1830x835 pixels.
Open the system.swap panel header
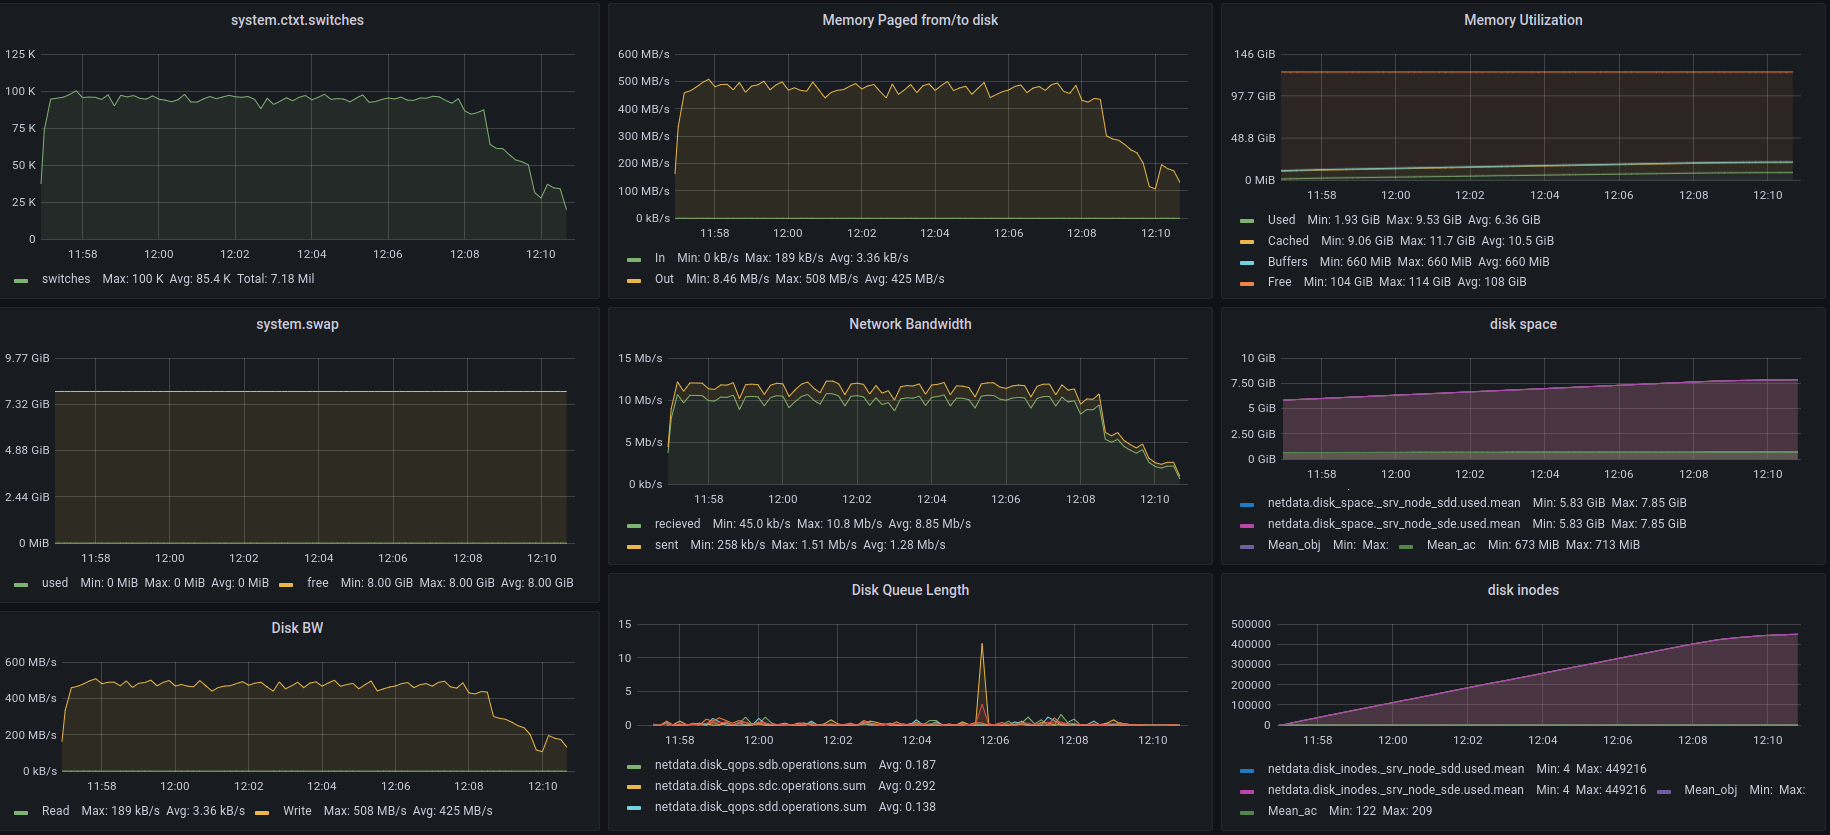coord(297,324)
